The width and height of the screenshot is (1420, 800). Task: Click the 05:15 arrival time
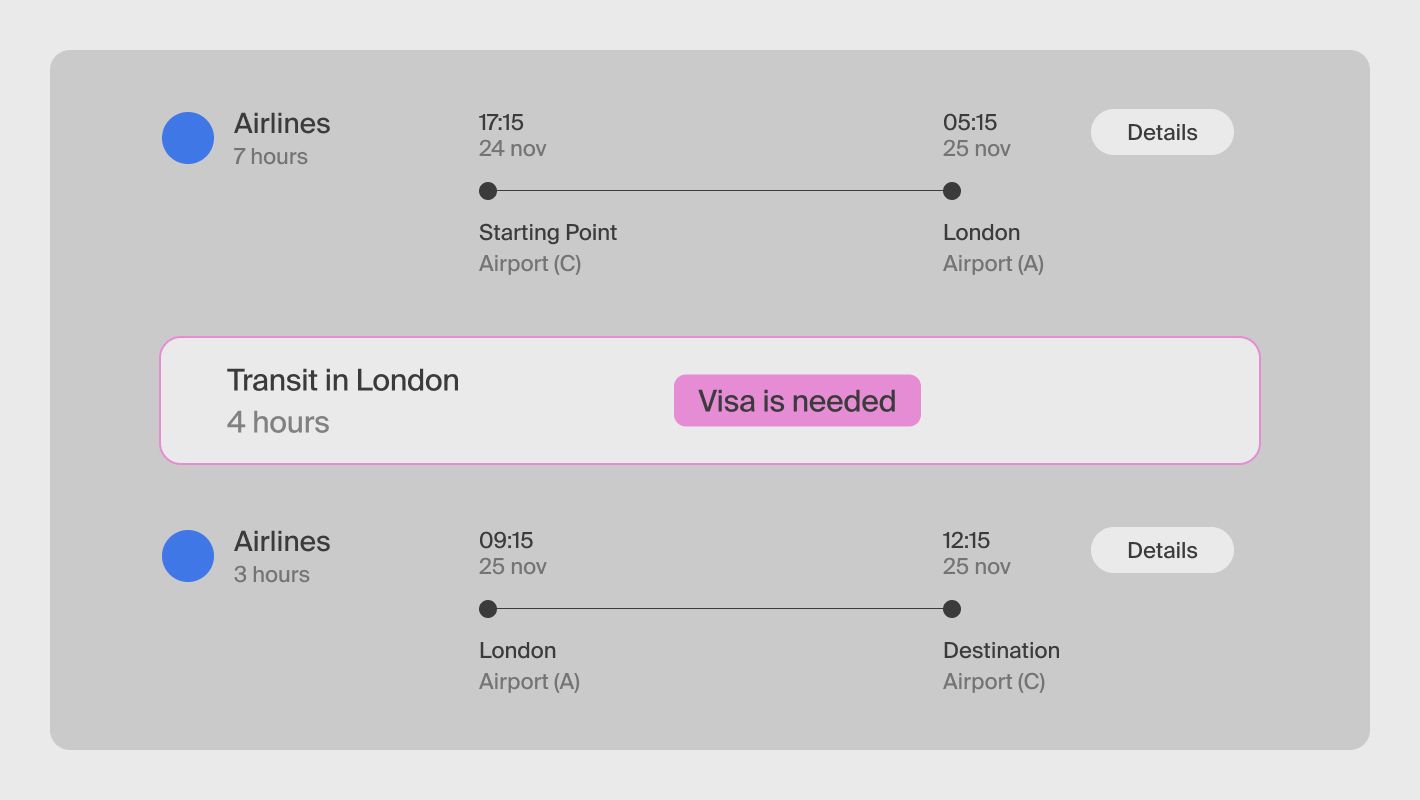pos(970,123)
